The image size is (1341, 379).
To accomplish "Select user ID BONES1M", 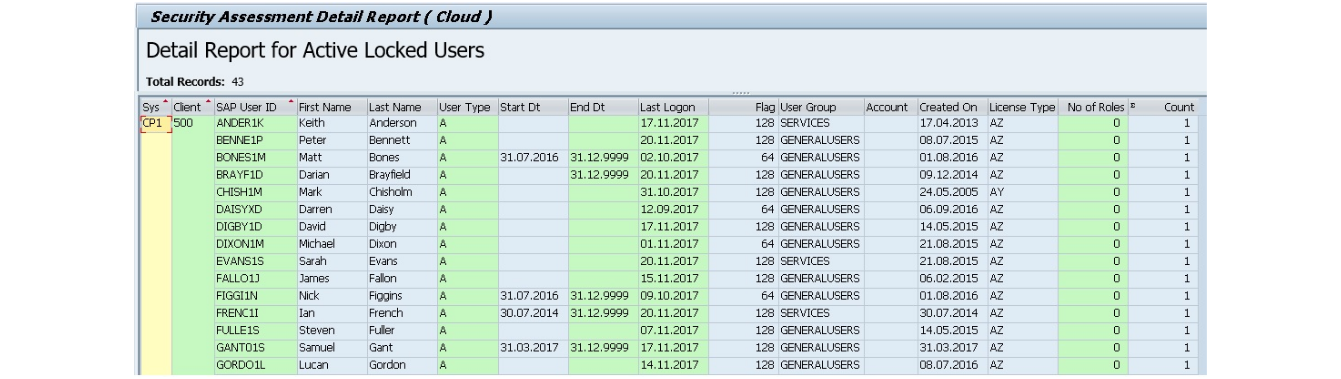I will click(255, 157).
